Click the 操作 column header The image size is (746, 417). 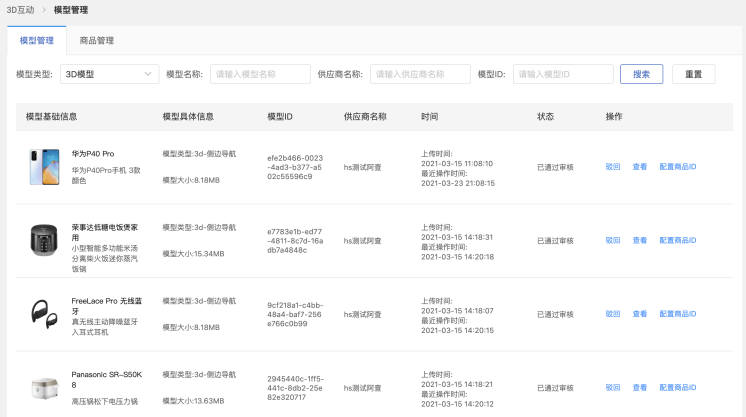(614, 117)
